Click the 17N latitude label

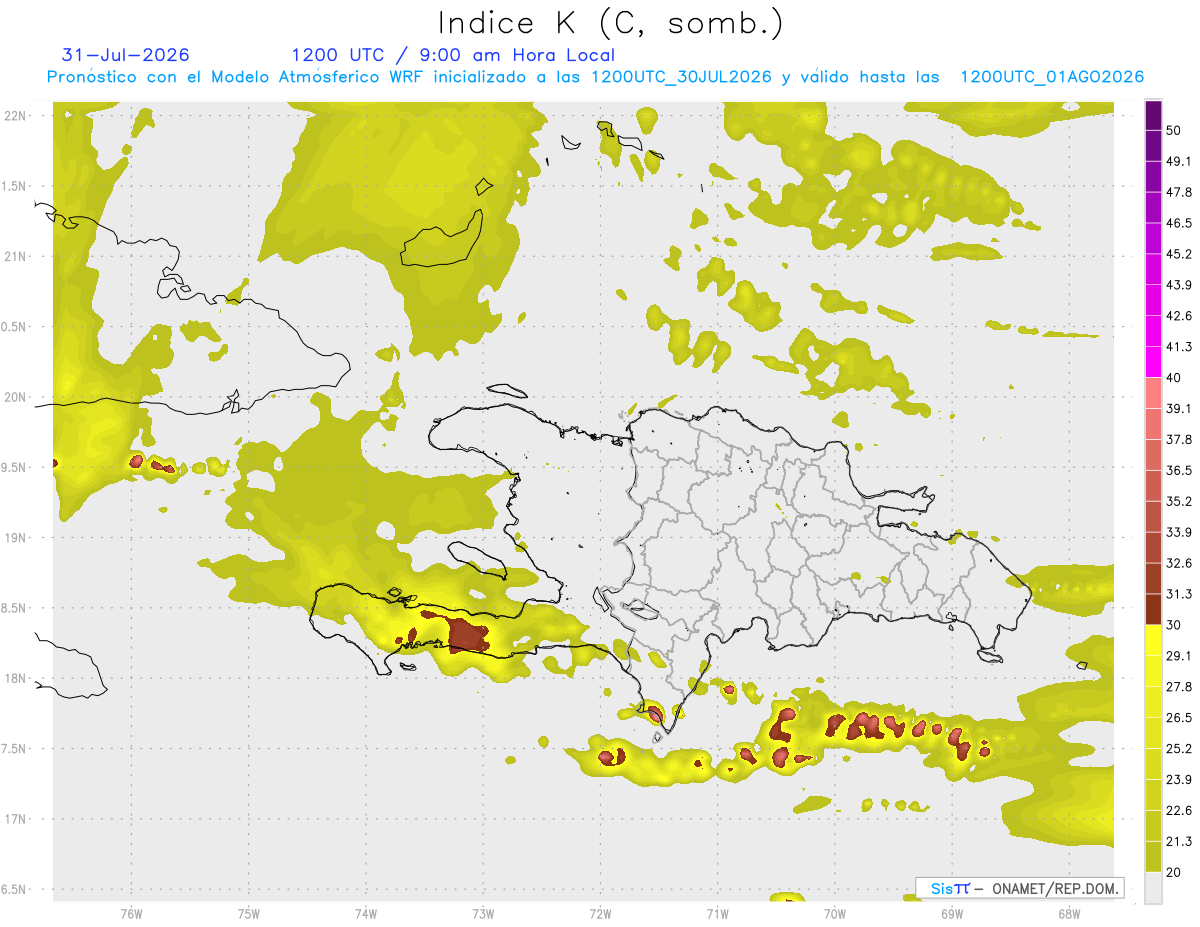pyautogui.click(x=15, y=819)
